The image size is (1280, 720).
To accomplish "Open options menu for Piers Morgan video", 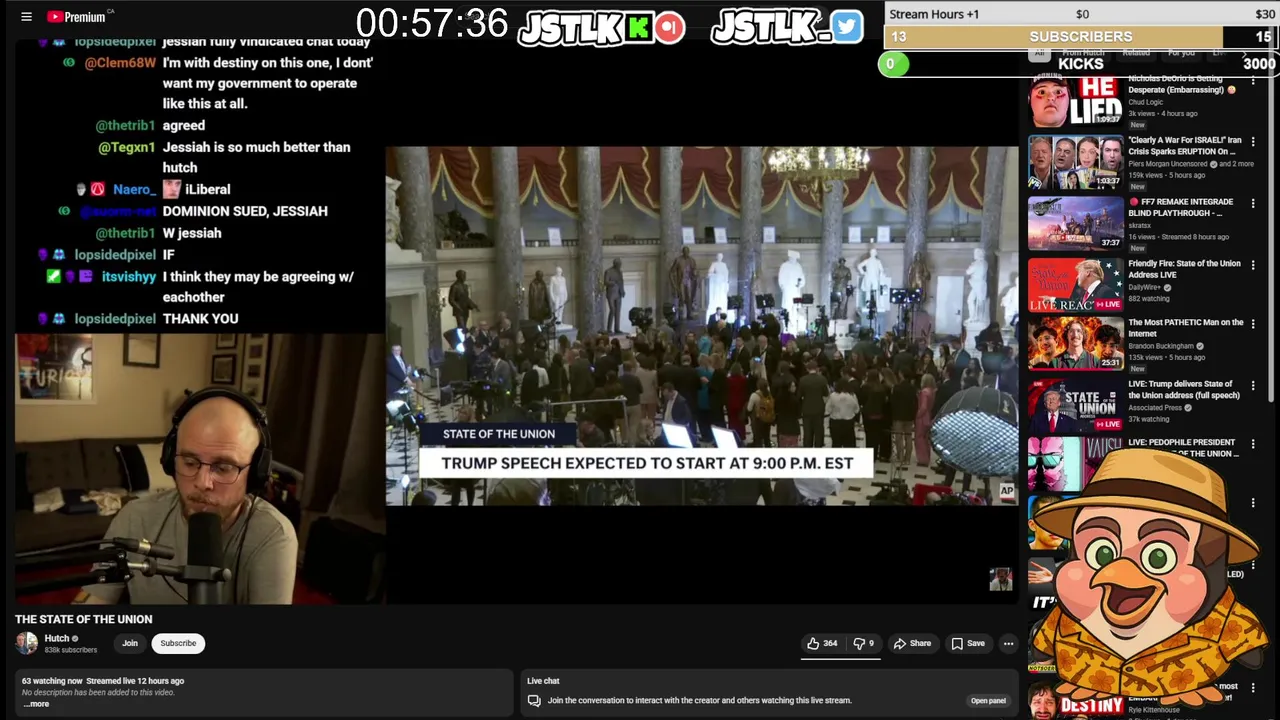I will [x=1253, y=142].
